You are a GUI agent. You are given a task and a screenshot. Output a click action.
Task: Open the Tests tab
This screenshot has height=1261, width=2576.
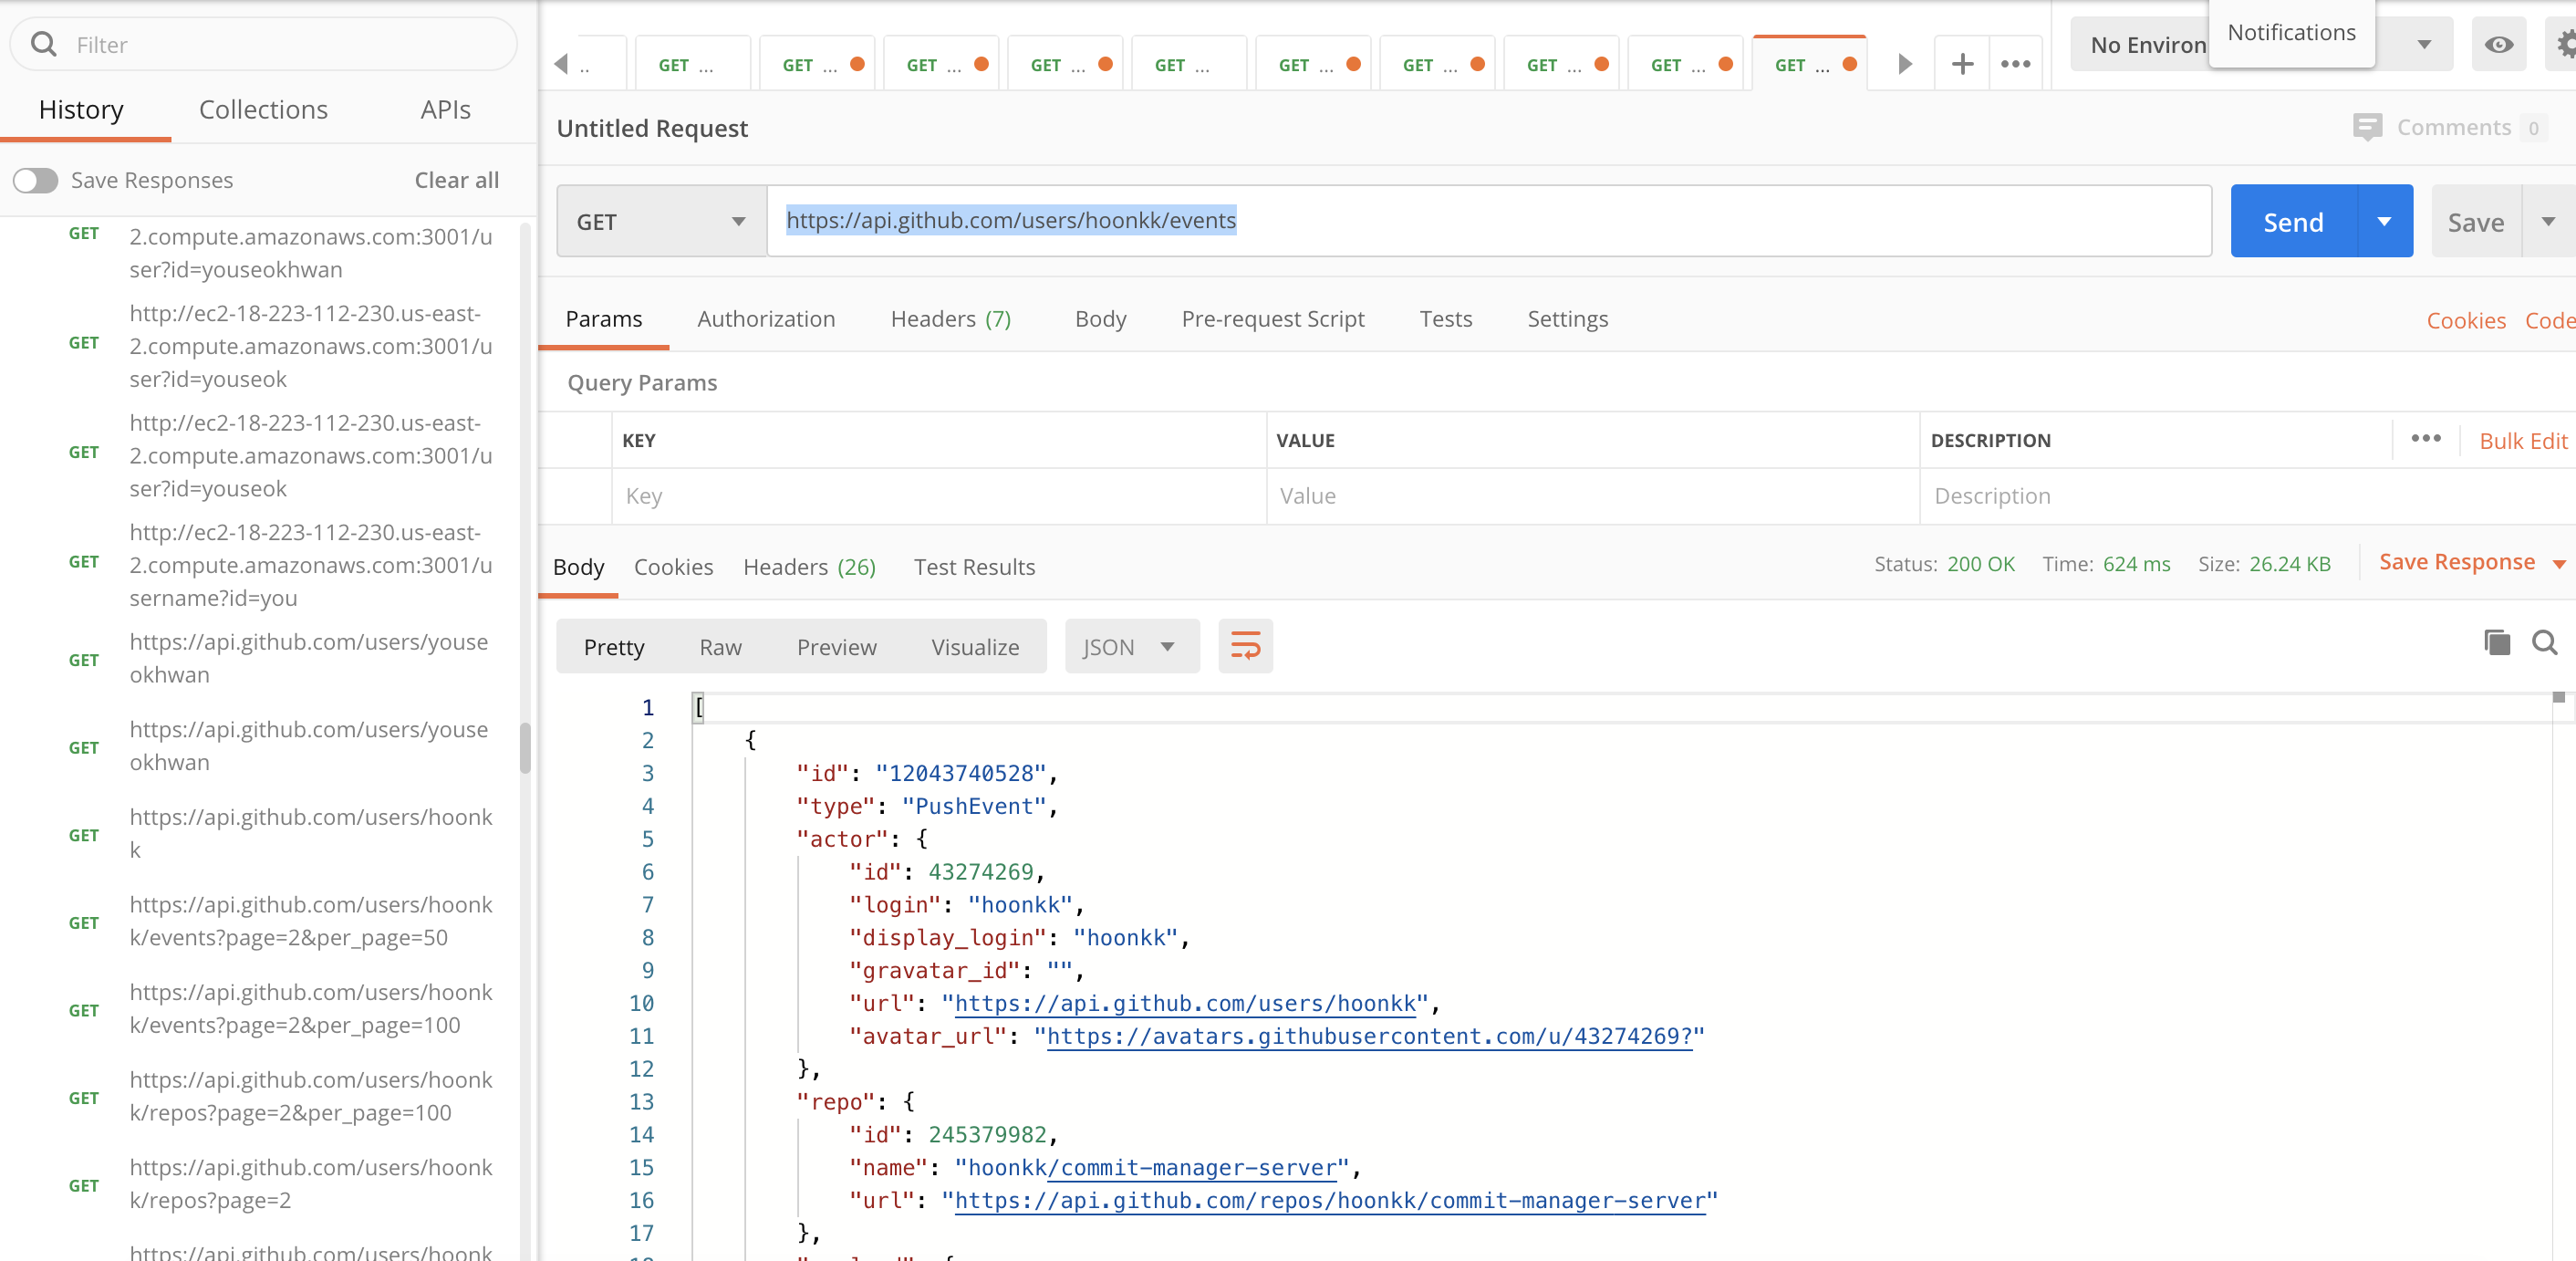pyautogui.click(x=1445, y=319)
